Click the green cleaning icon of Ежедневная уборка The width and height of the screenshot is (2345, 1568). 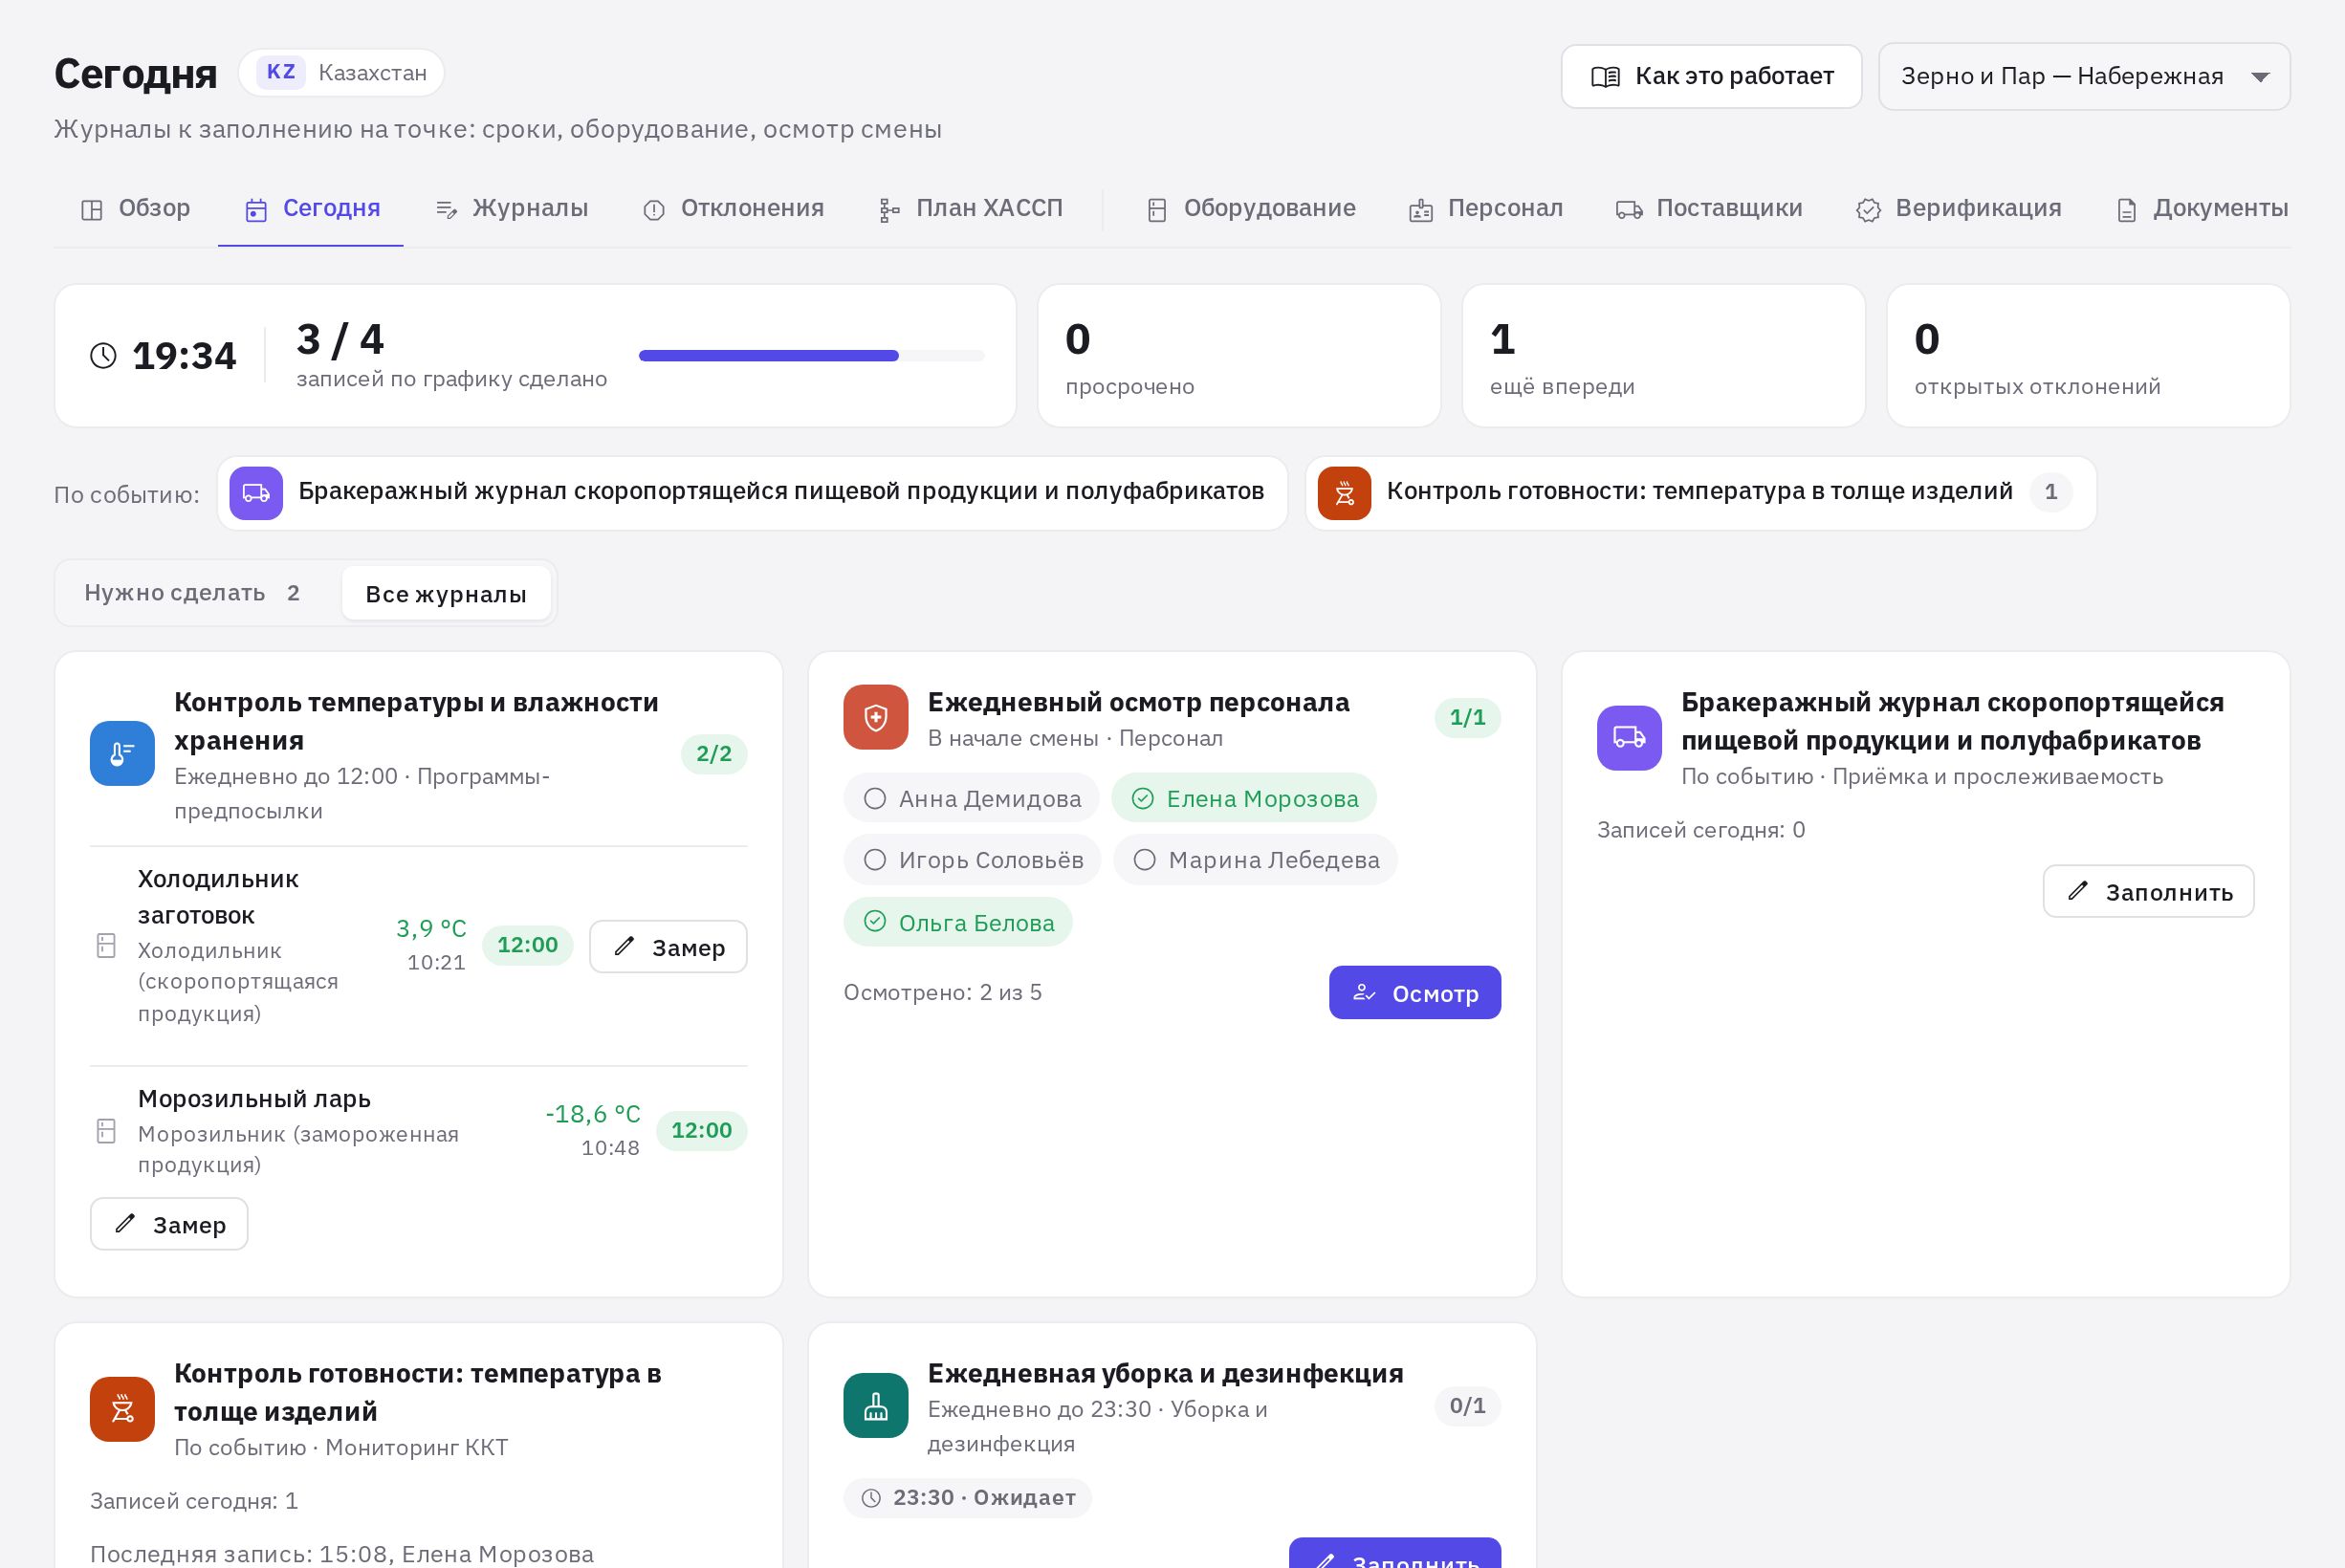(x=875, y=1405)
